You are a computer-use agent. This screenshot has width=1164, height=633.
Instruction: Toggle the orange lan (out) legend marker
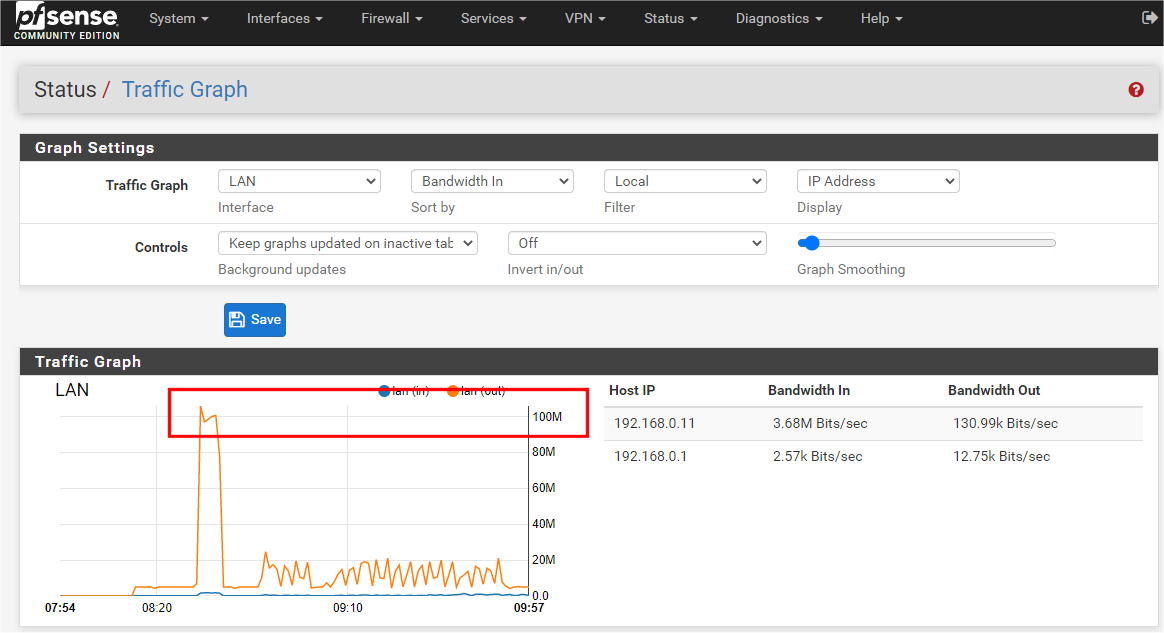click(x=452, y=391)
